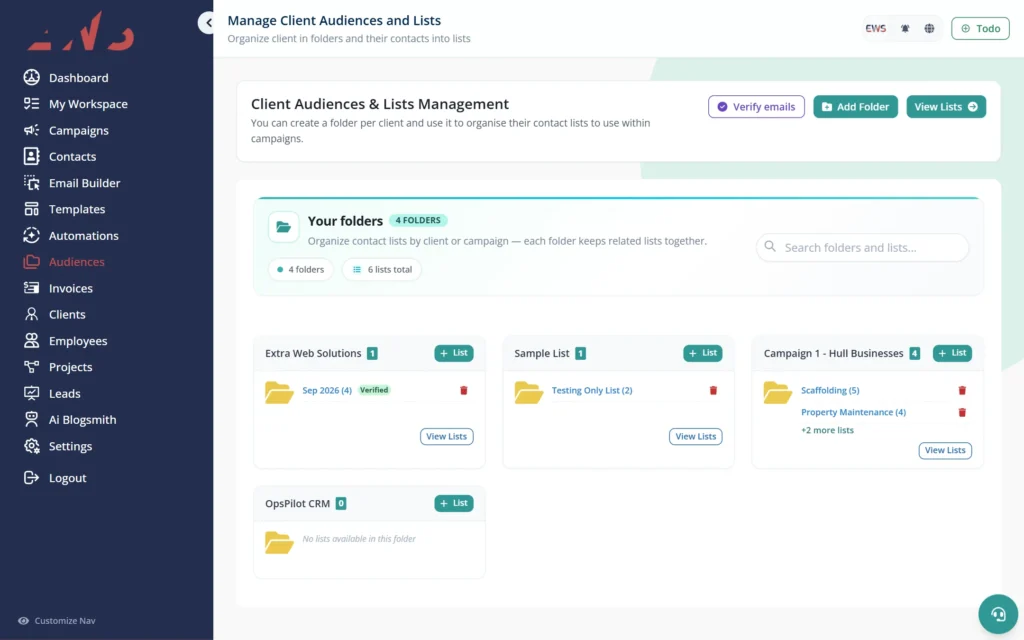
Task: Click the Verified badge on Sep 2026
Action: [x=374, y=391]
